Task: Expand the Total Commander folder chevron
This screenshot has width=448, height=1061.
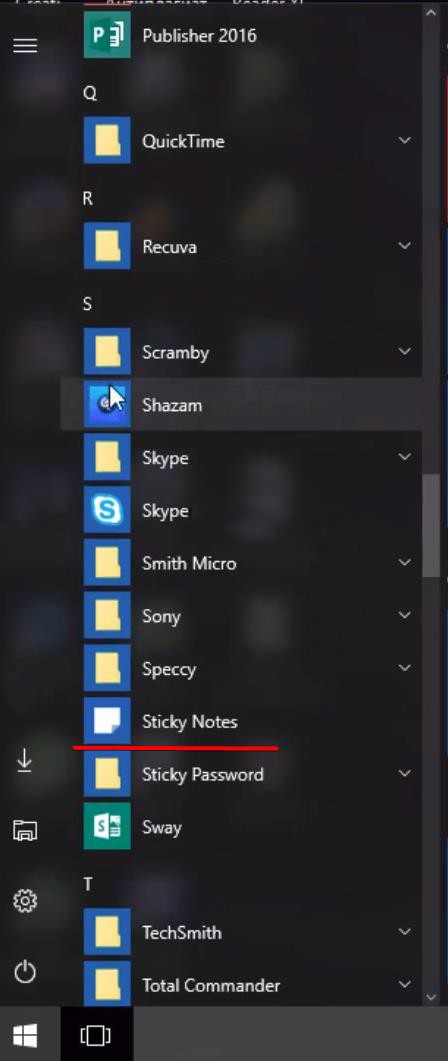Action: [x=405, y=985]
